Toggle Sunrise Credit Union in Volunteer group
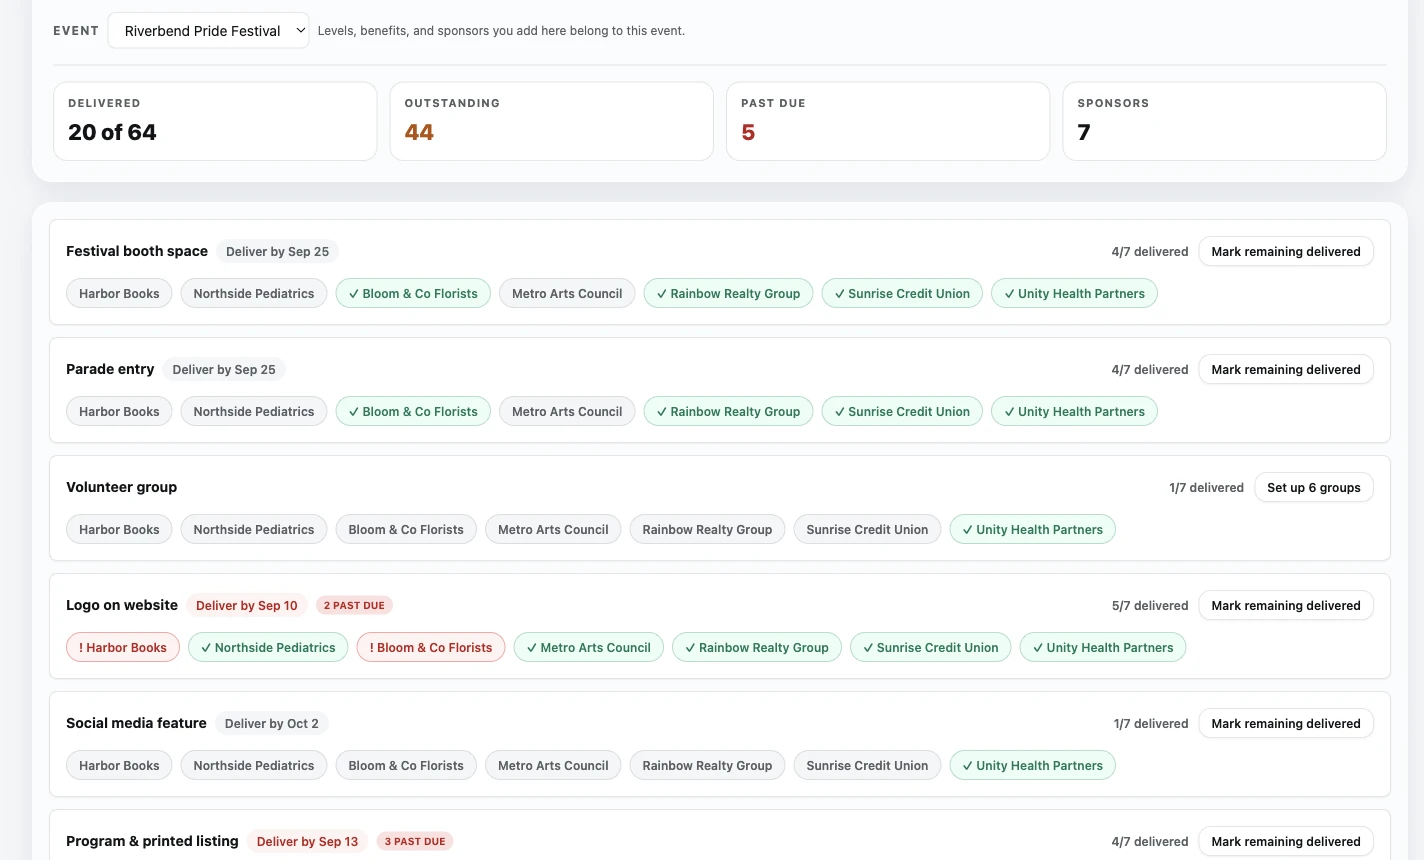Viewport: 1424px width, 860px height. tap(867, 530)
